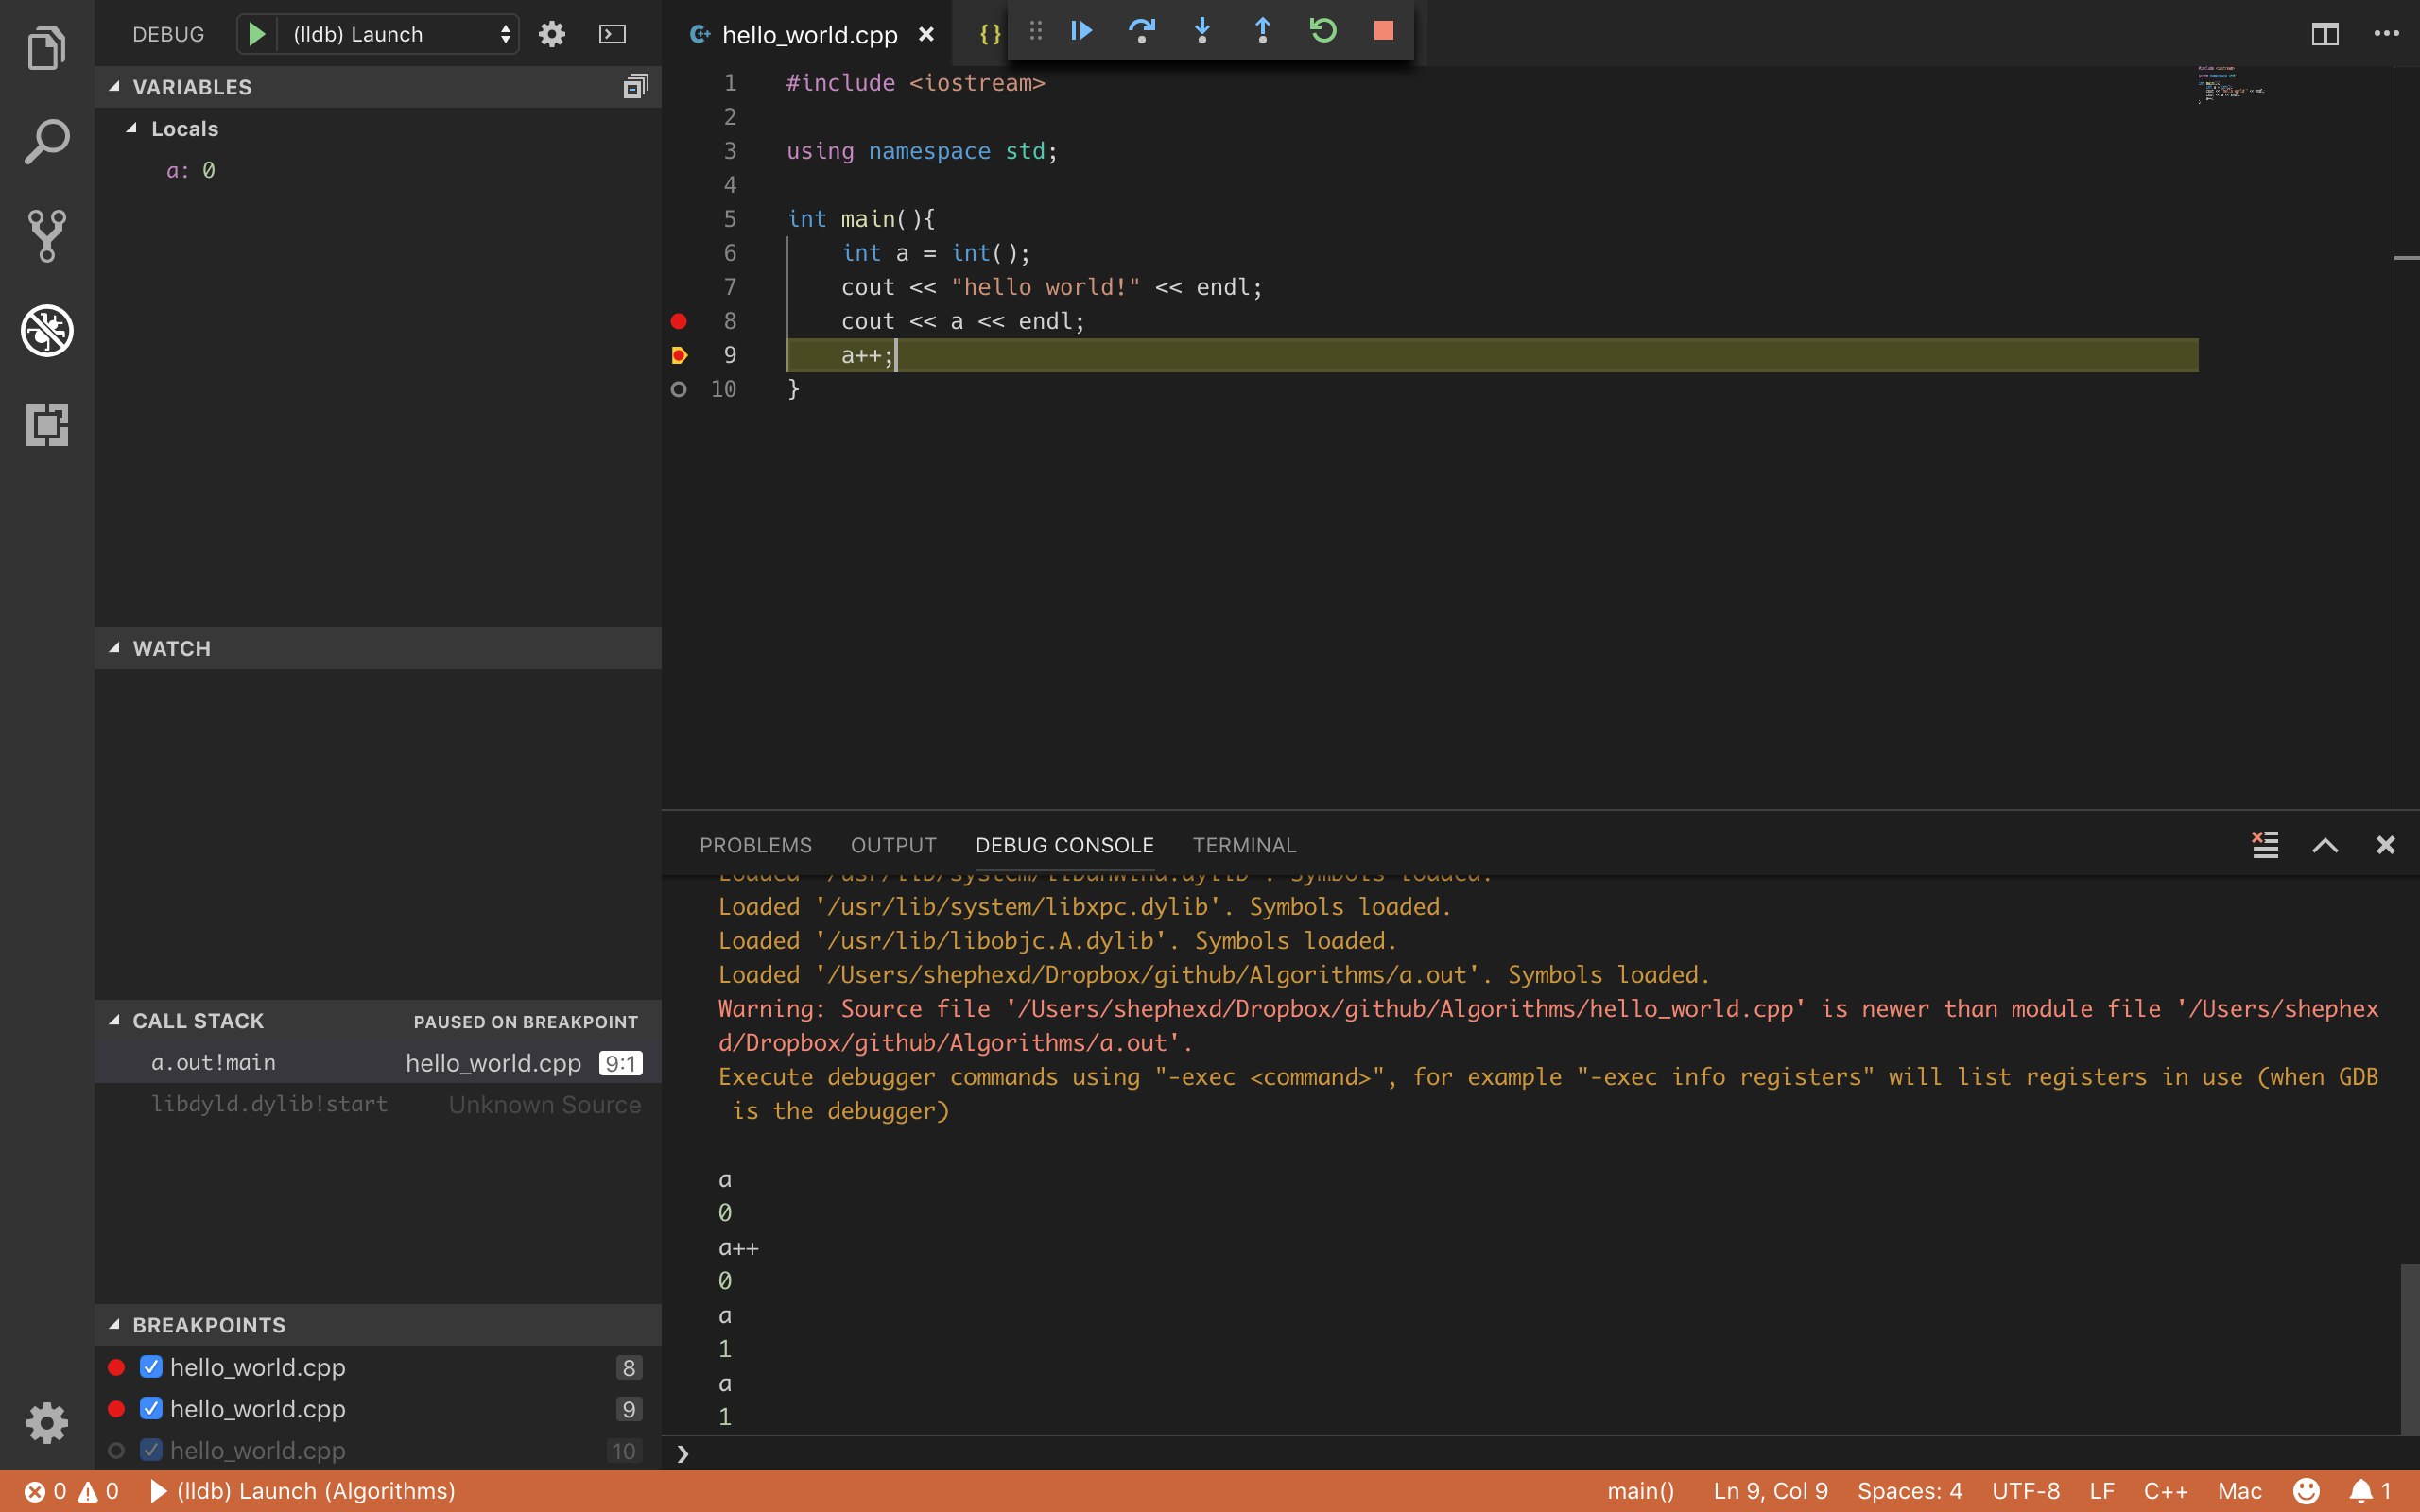The height and width of the screenshot is (1512, 2420).
Task: Open launch.json with debug gear icon
Action: [552, 34]
